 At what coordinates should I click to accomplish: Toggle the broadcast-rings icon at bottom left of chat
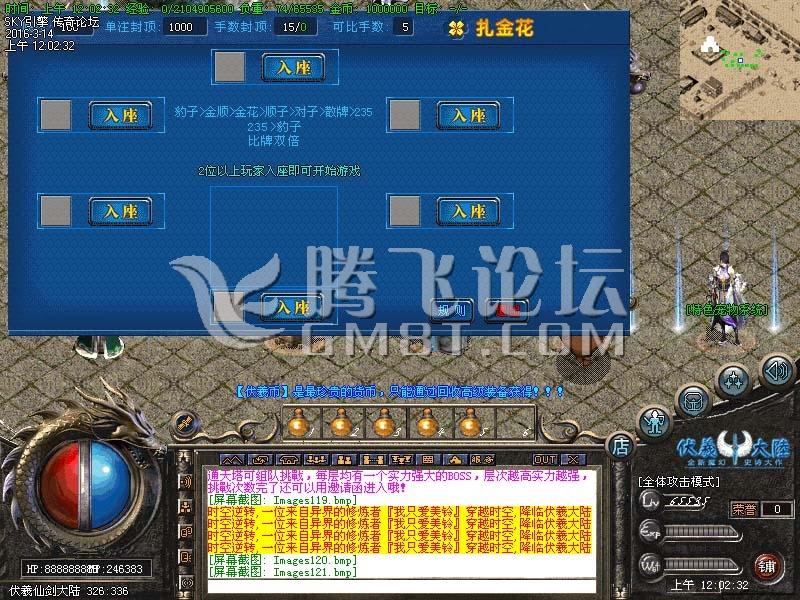pyautogui.click(x=186, y=583)
